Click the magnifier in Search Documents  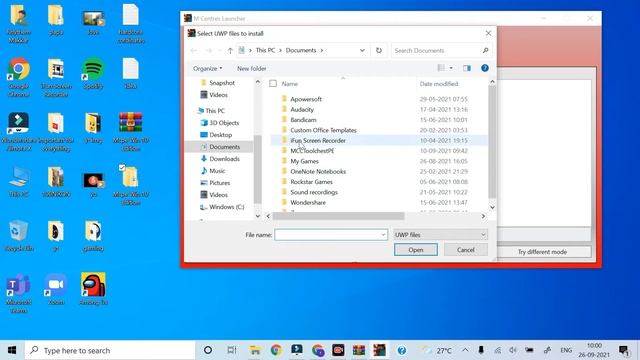coord(485,50)
